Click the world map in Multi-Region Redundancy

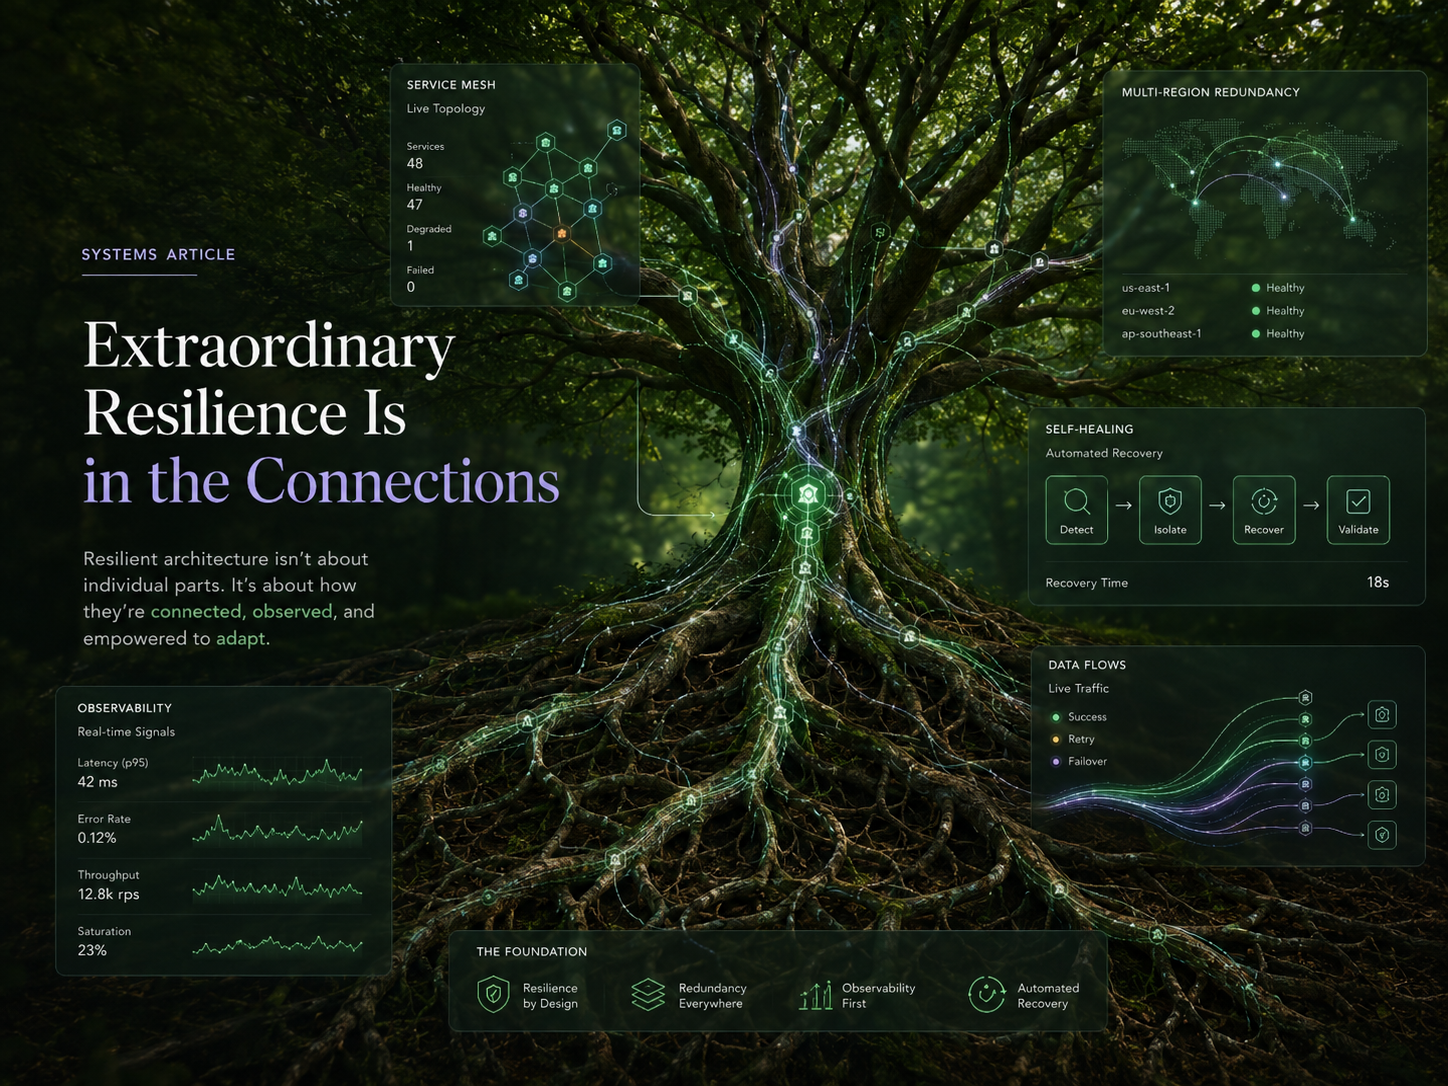(1262, 190)
